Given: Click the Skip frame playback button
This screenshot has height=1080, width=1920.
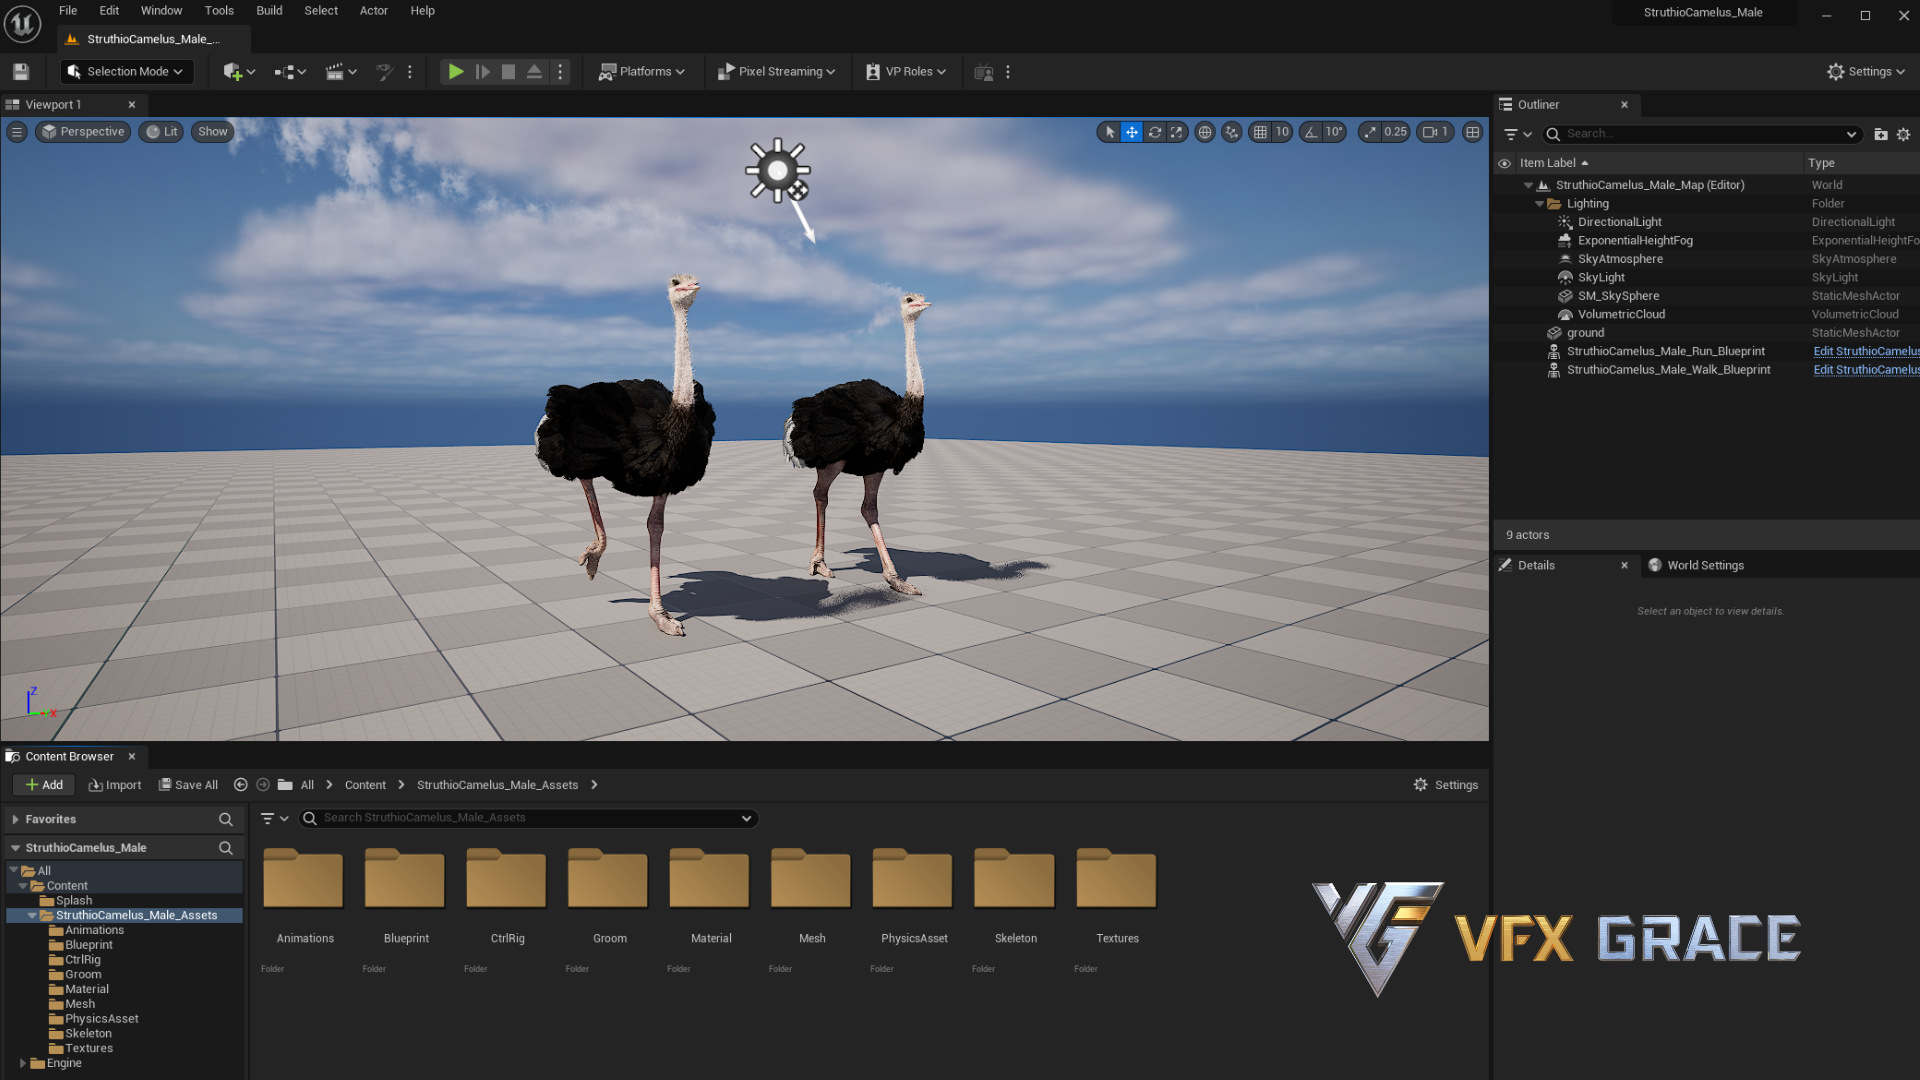Looking at the screenshot, I should pyautogui.click(x=482, y=72).
